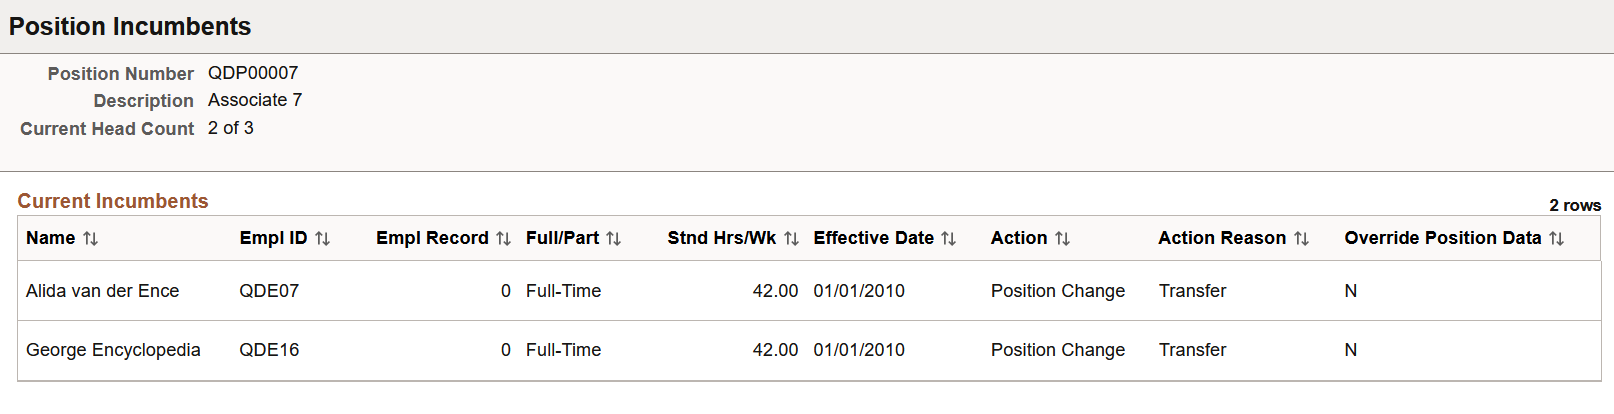This screenshot has width=1614, height=414.
Task: Click the Empl ID sort arrows icon
Action: pyautogui.click(x=322, y=239)
